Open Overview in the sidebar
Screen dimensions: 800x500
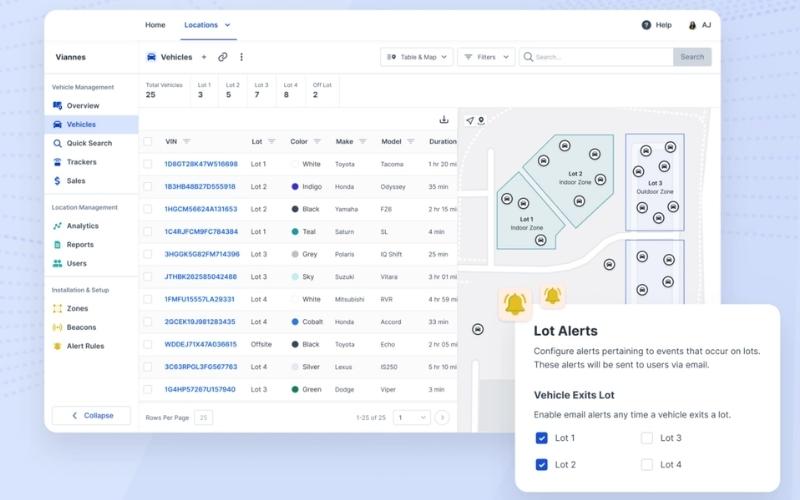coord(91,106)
